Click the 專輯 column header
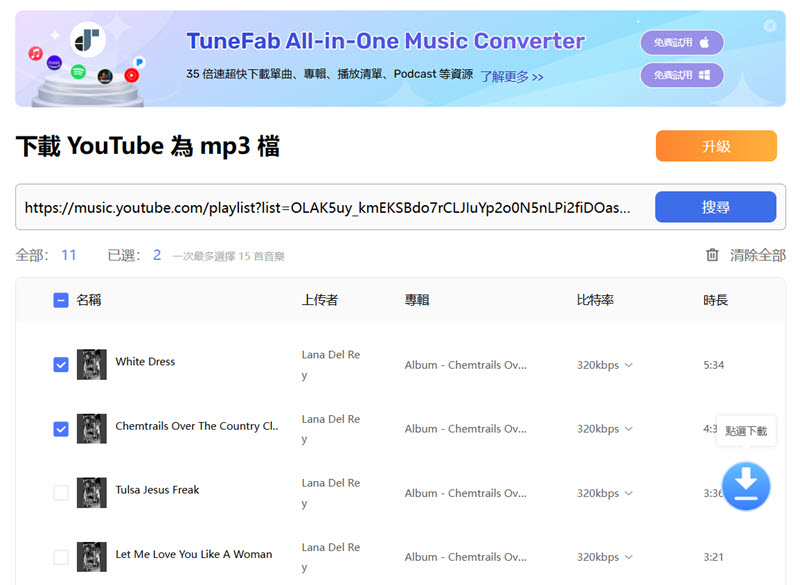 pyautogui.click(x=417, y=300)
